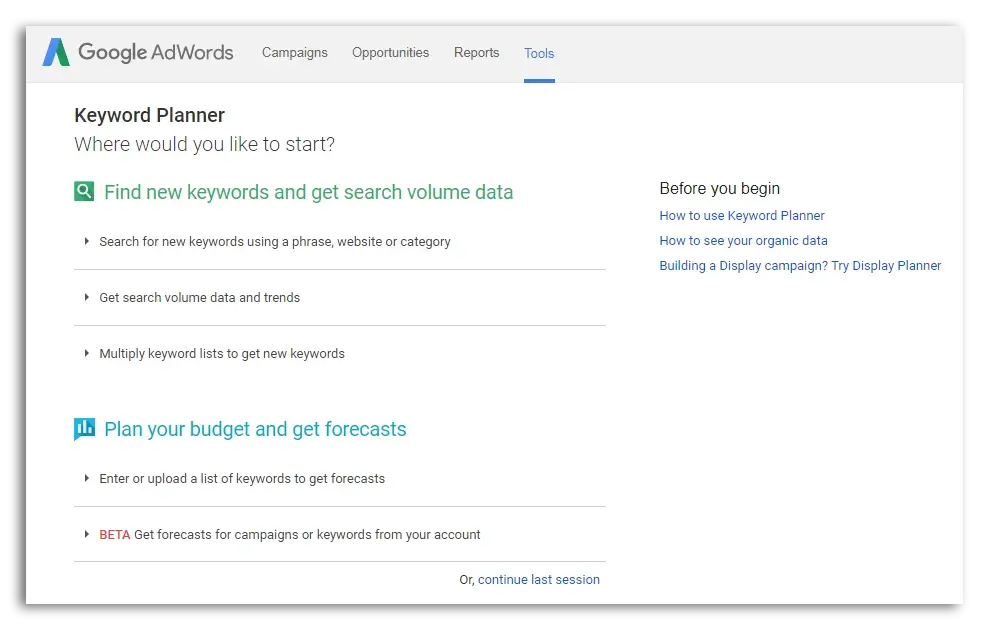Open 'How to use Keyword Planner' link
990x630 pixels.
(x=741, y=216)
